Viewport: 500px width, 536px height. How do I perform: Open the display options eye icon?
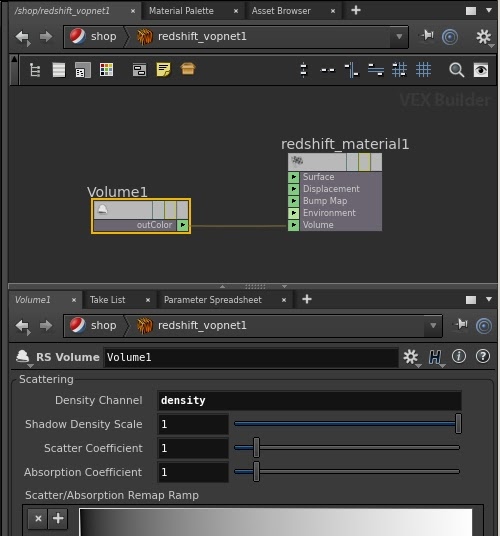tap(481, 70)
